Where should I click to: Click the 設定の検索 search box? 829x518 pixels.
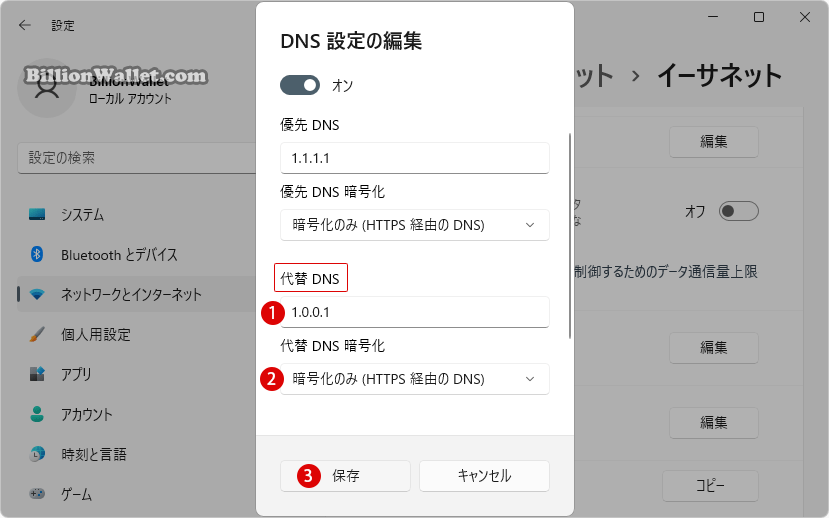click(x=137, y=158)
